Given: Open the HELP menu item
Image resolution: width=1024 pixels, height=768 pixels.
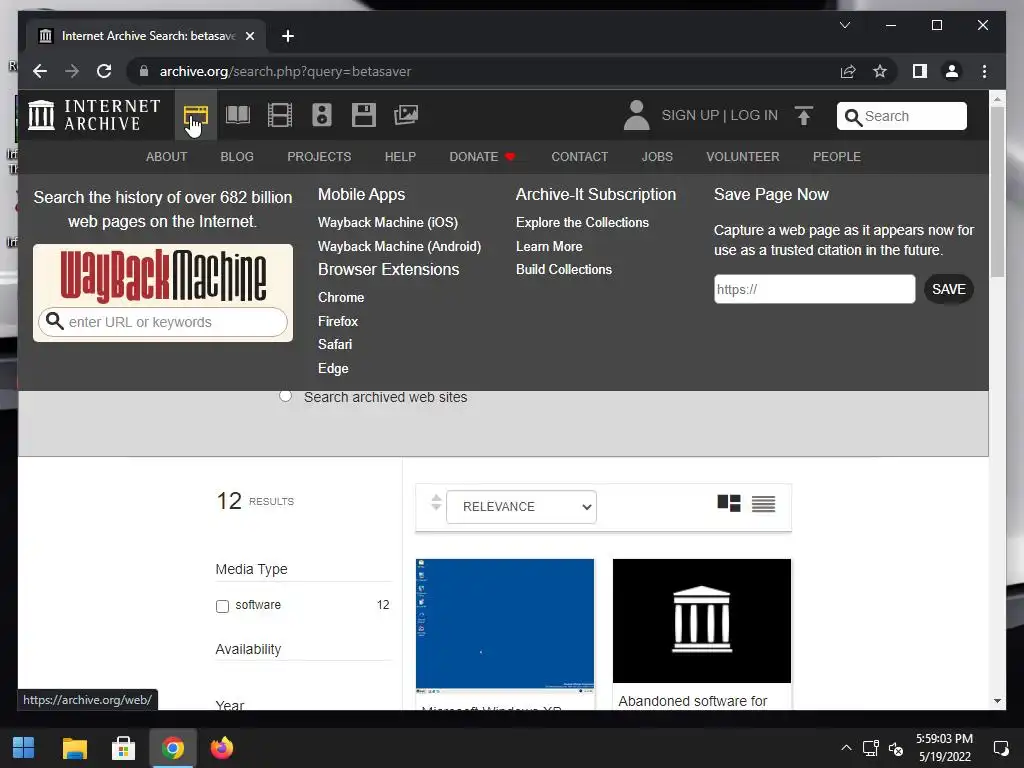Looking at the screenshot, I should pos(400,157).
